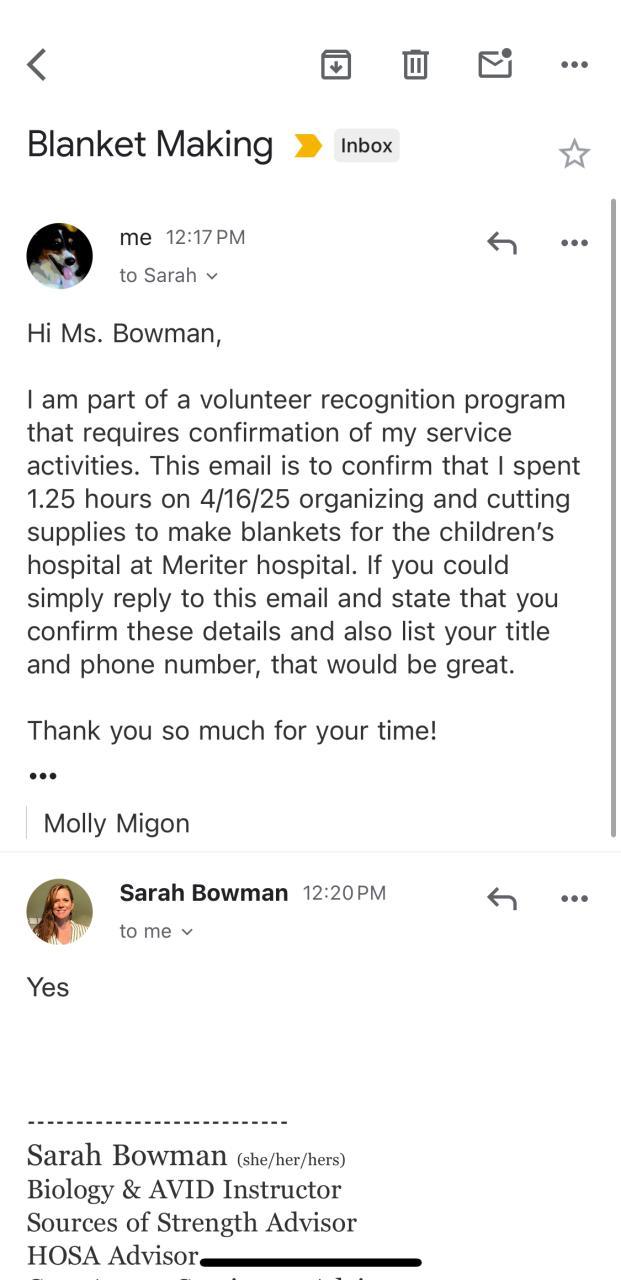Open Sarah Bowman's profile photo

point(60,912)
